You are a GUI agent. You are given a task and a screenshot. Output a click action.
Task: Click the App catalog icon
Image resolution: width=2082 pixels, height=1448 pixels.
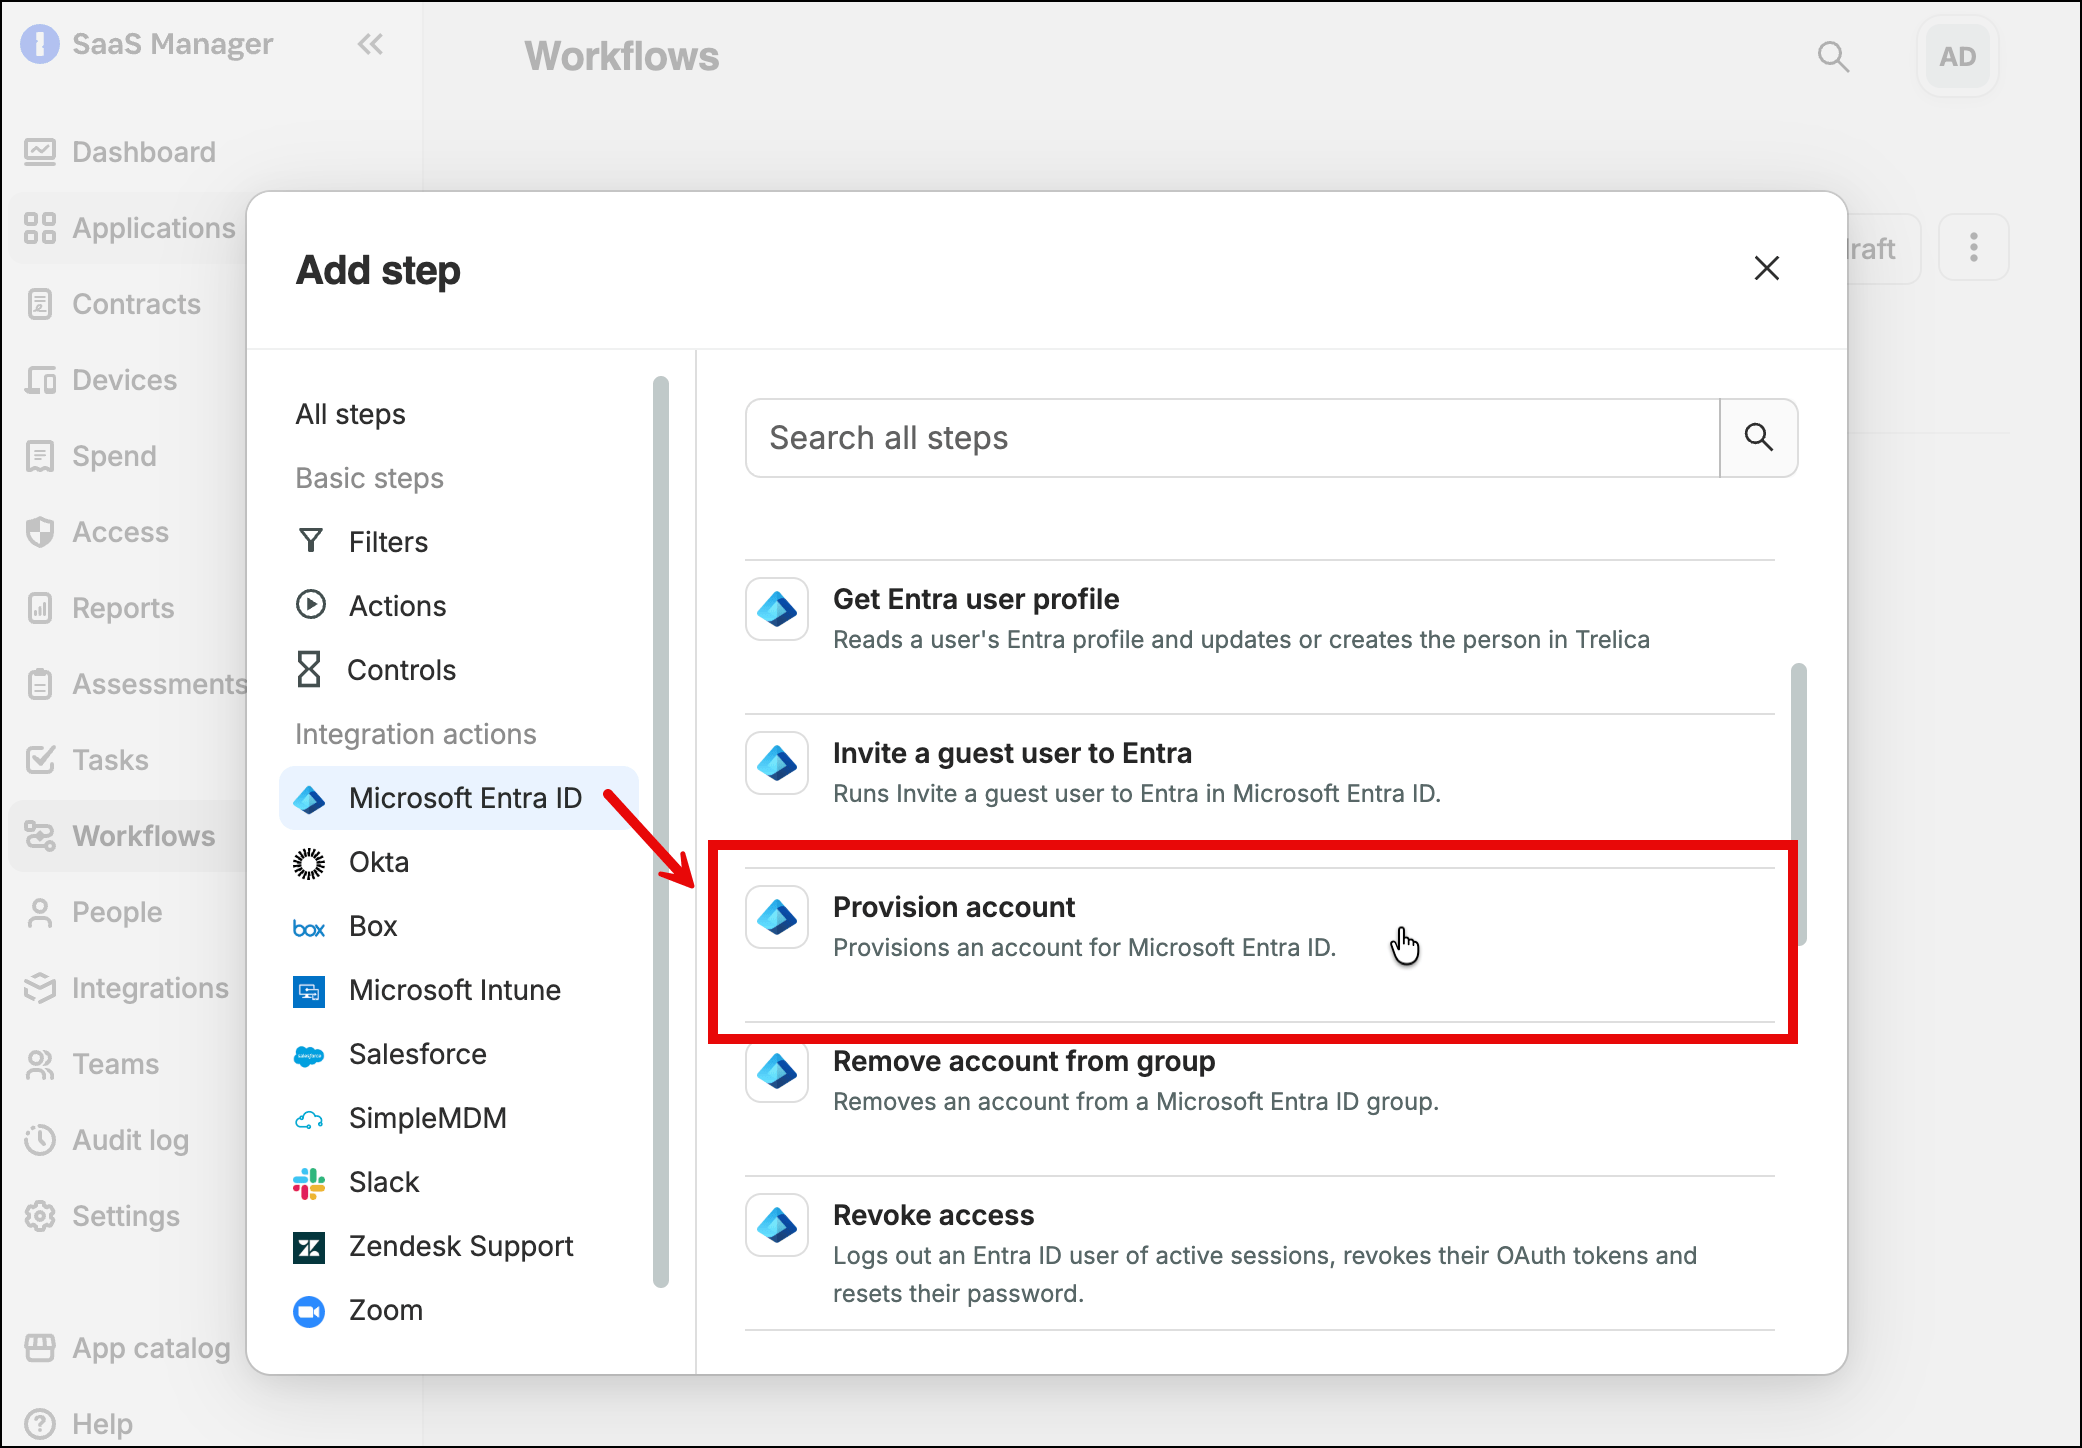coord(40,1348)
